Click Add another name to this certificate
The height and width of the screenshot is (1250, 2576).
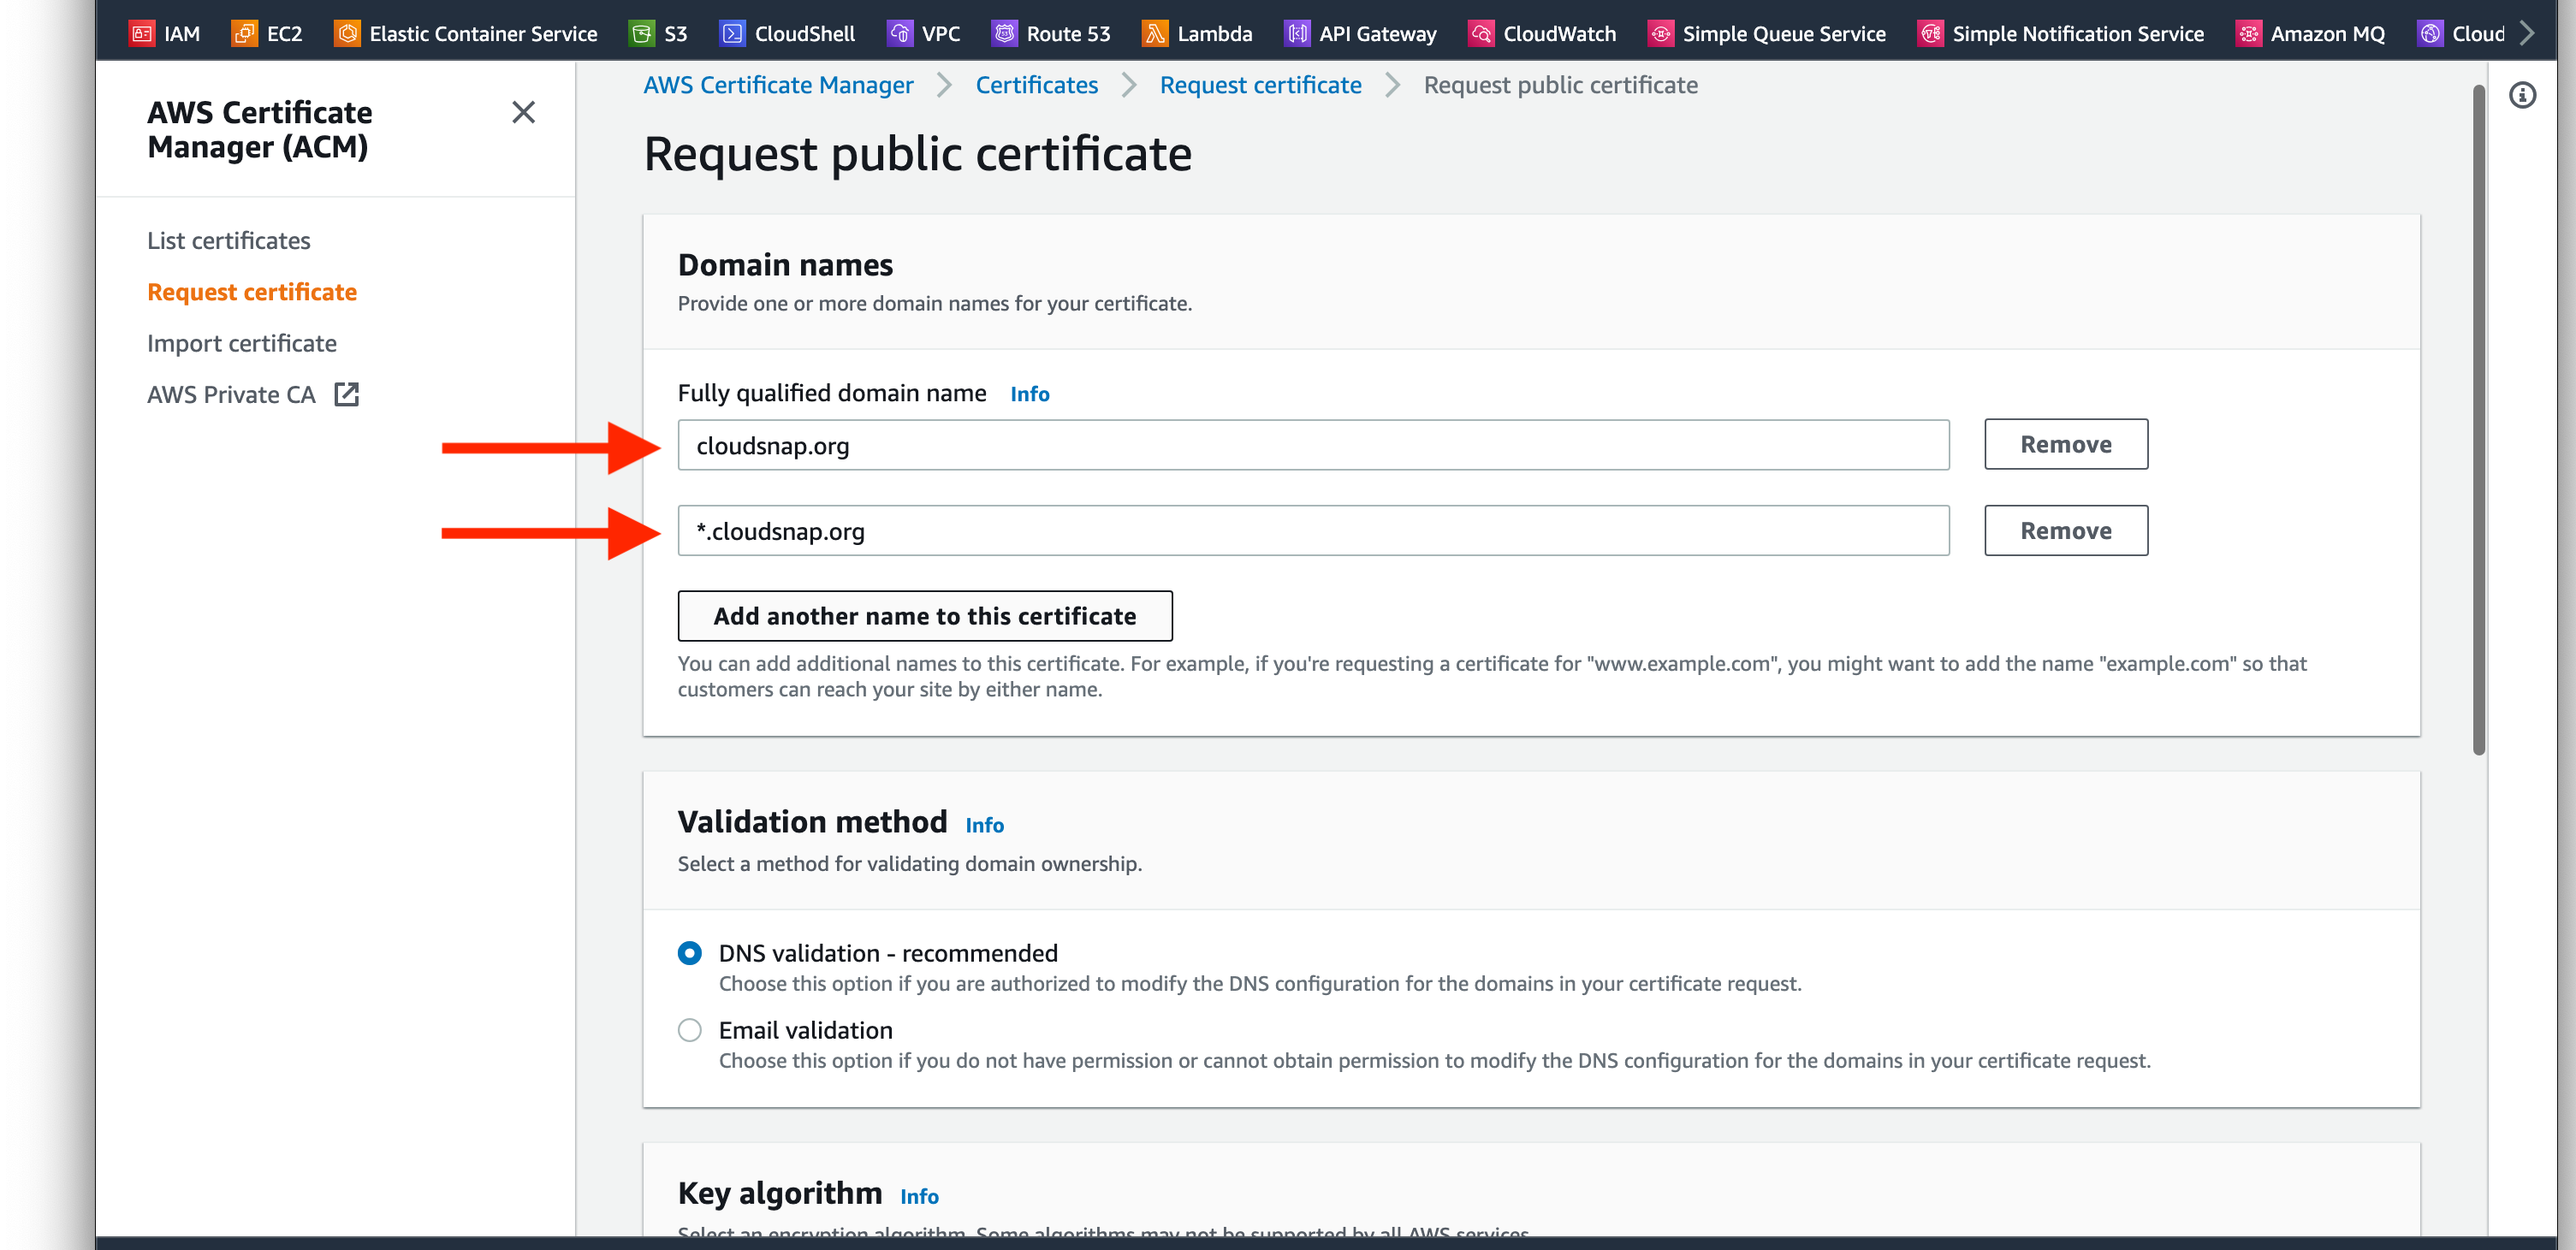[x=925, y=616]
